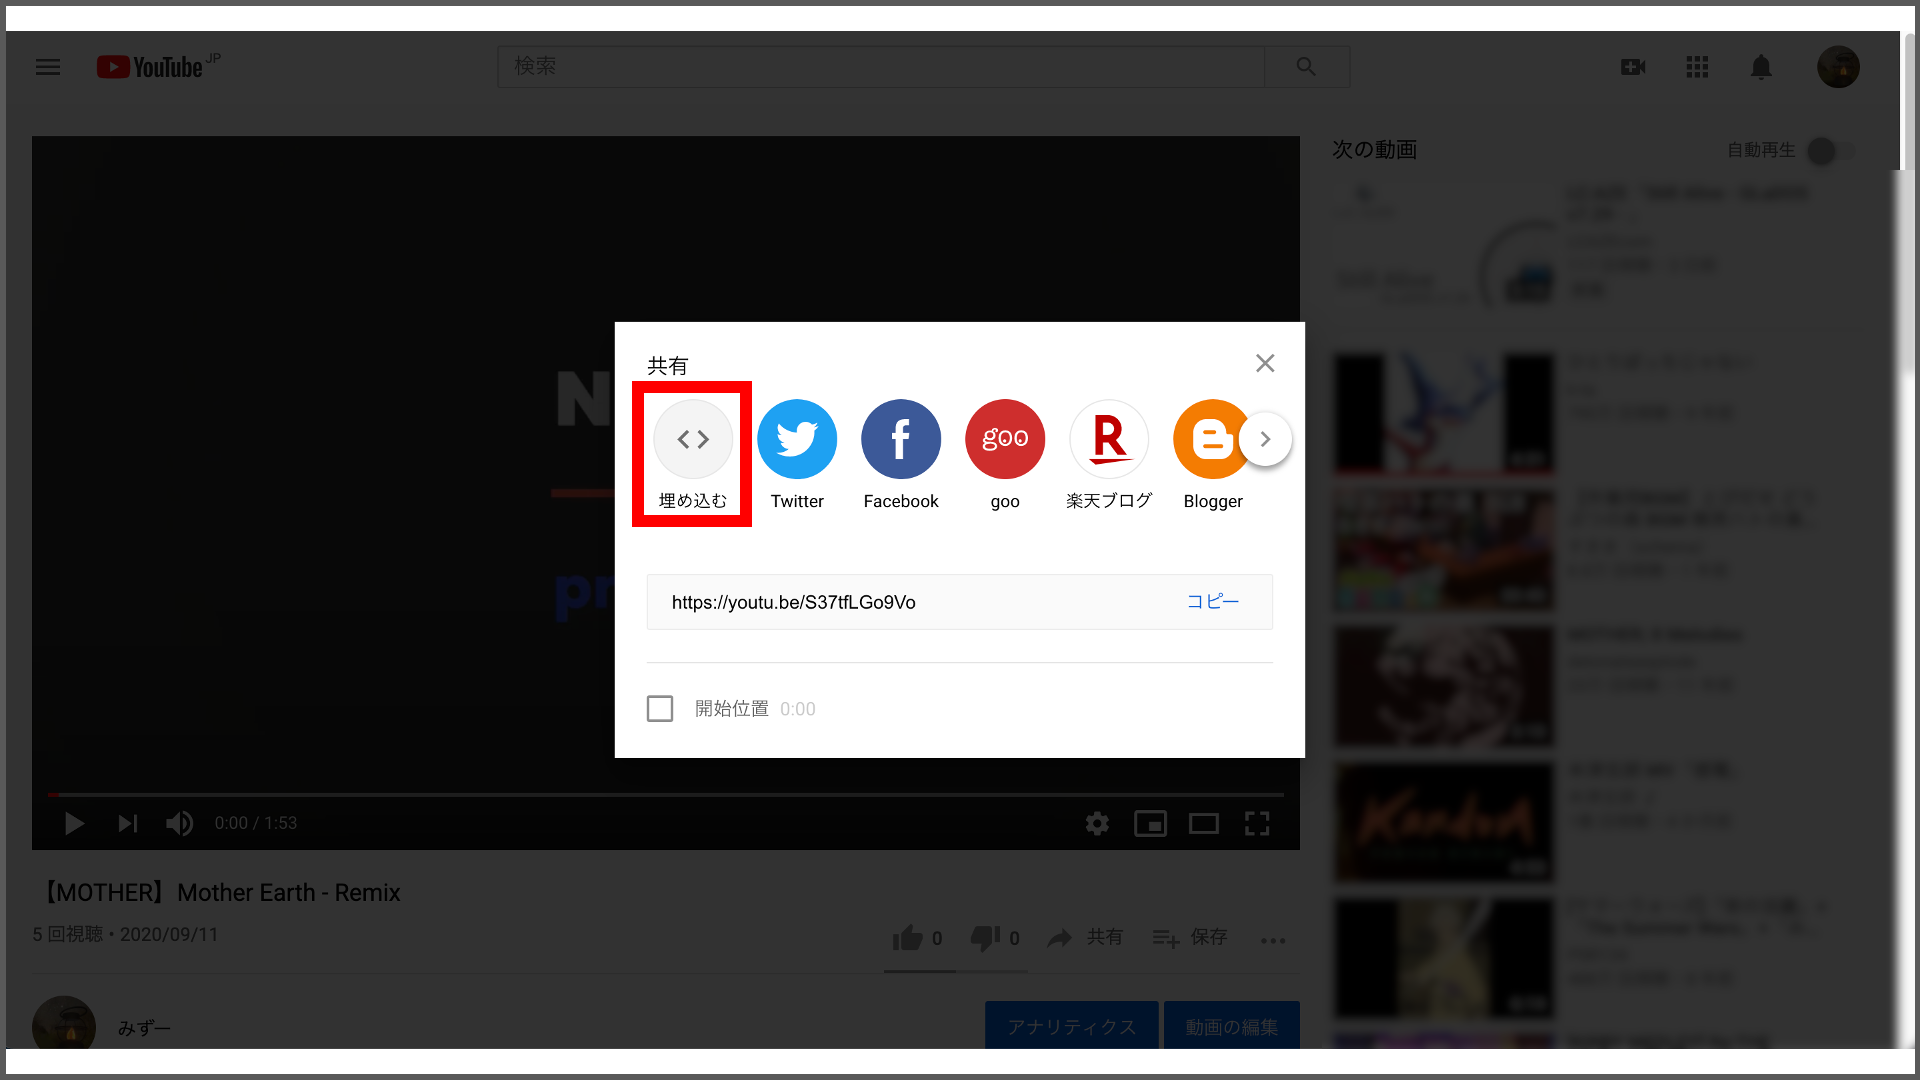
Task: Open player settings gear
Action: 1097,823
